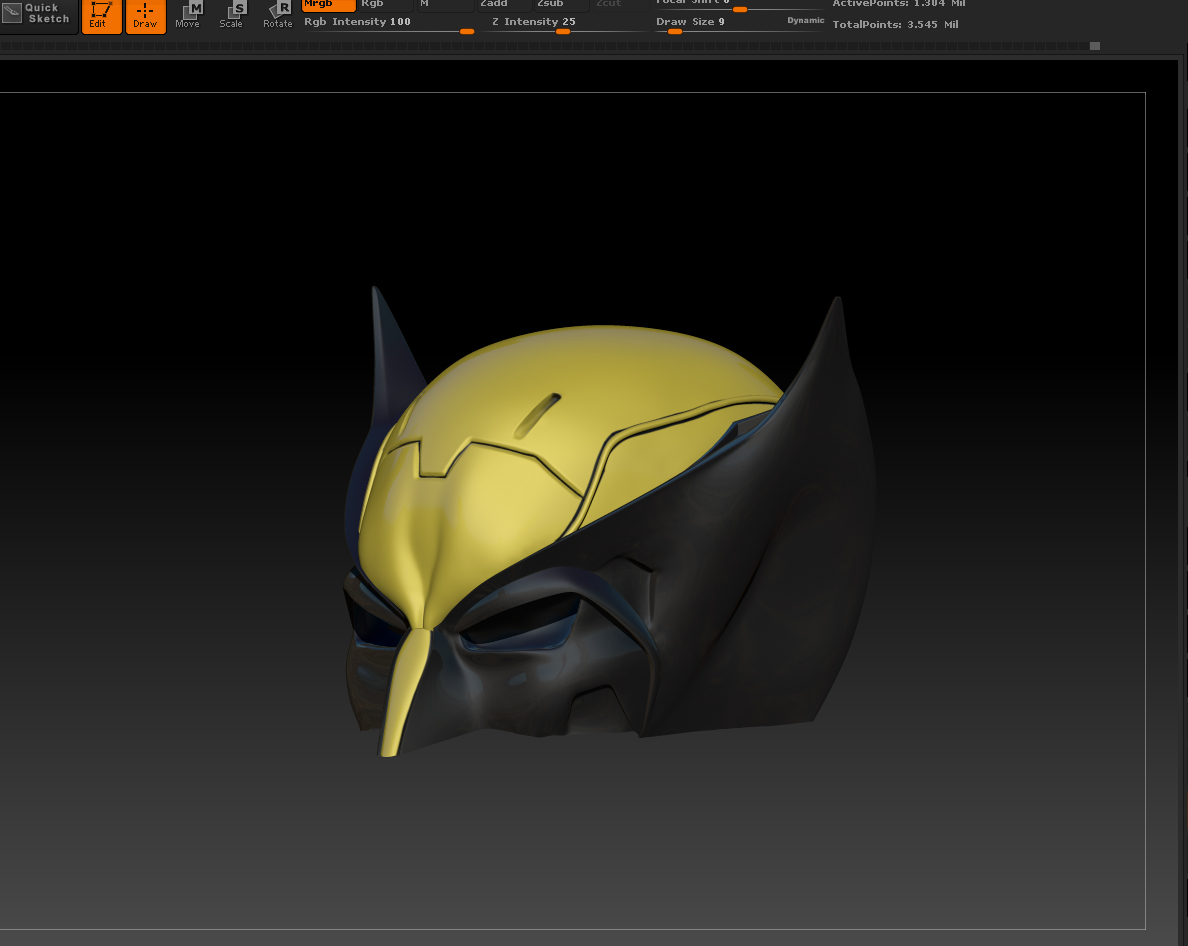The width and height of the screenshot is (1188, 946).
Task: Toggle Dynamic draw size button
Action: click(805, 20)
